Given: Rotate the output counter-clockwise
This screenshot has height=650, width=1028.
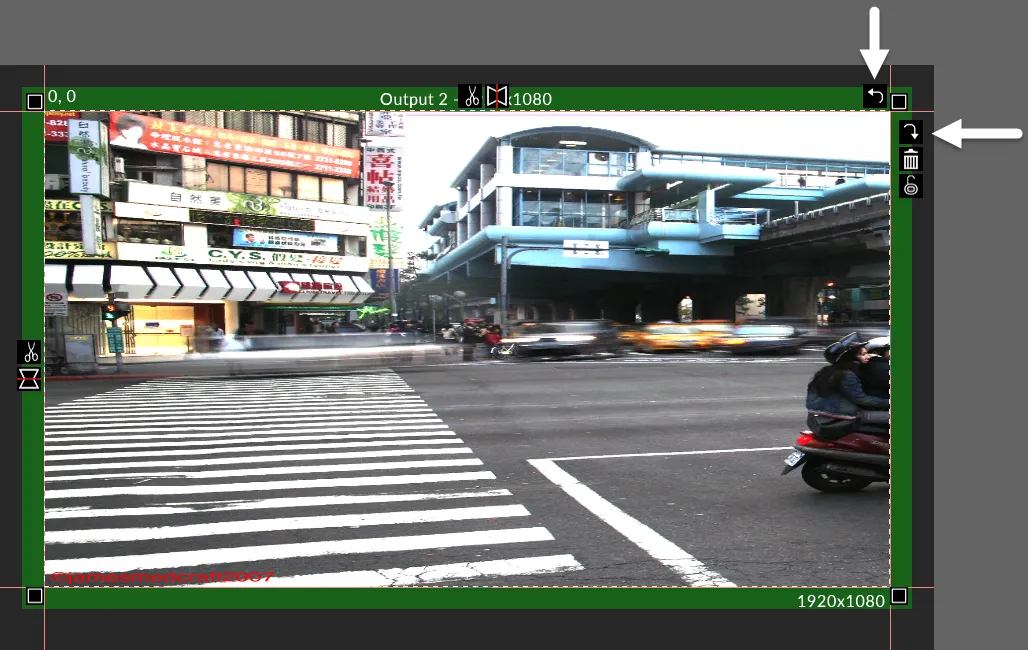Looking at the screenshot, I should (875, 96).
